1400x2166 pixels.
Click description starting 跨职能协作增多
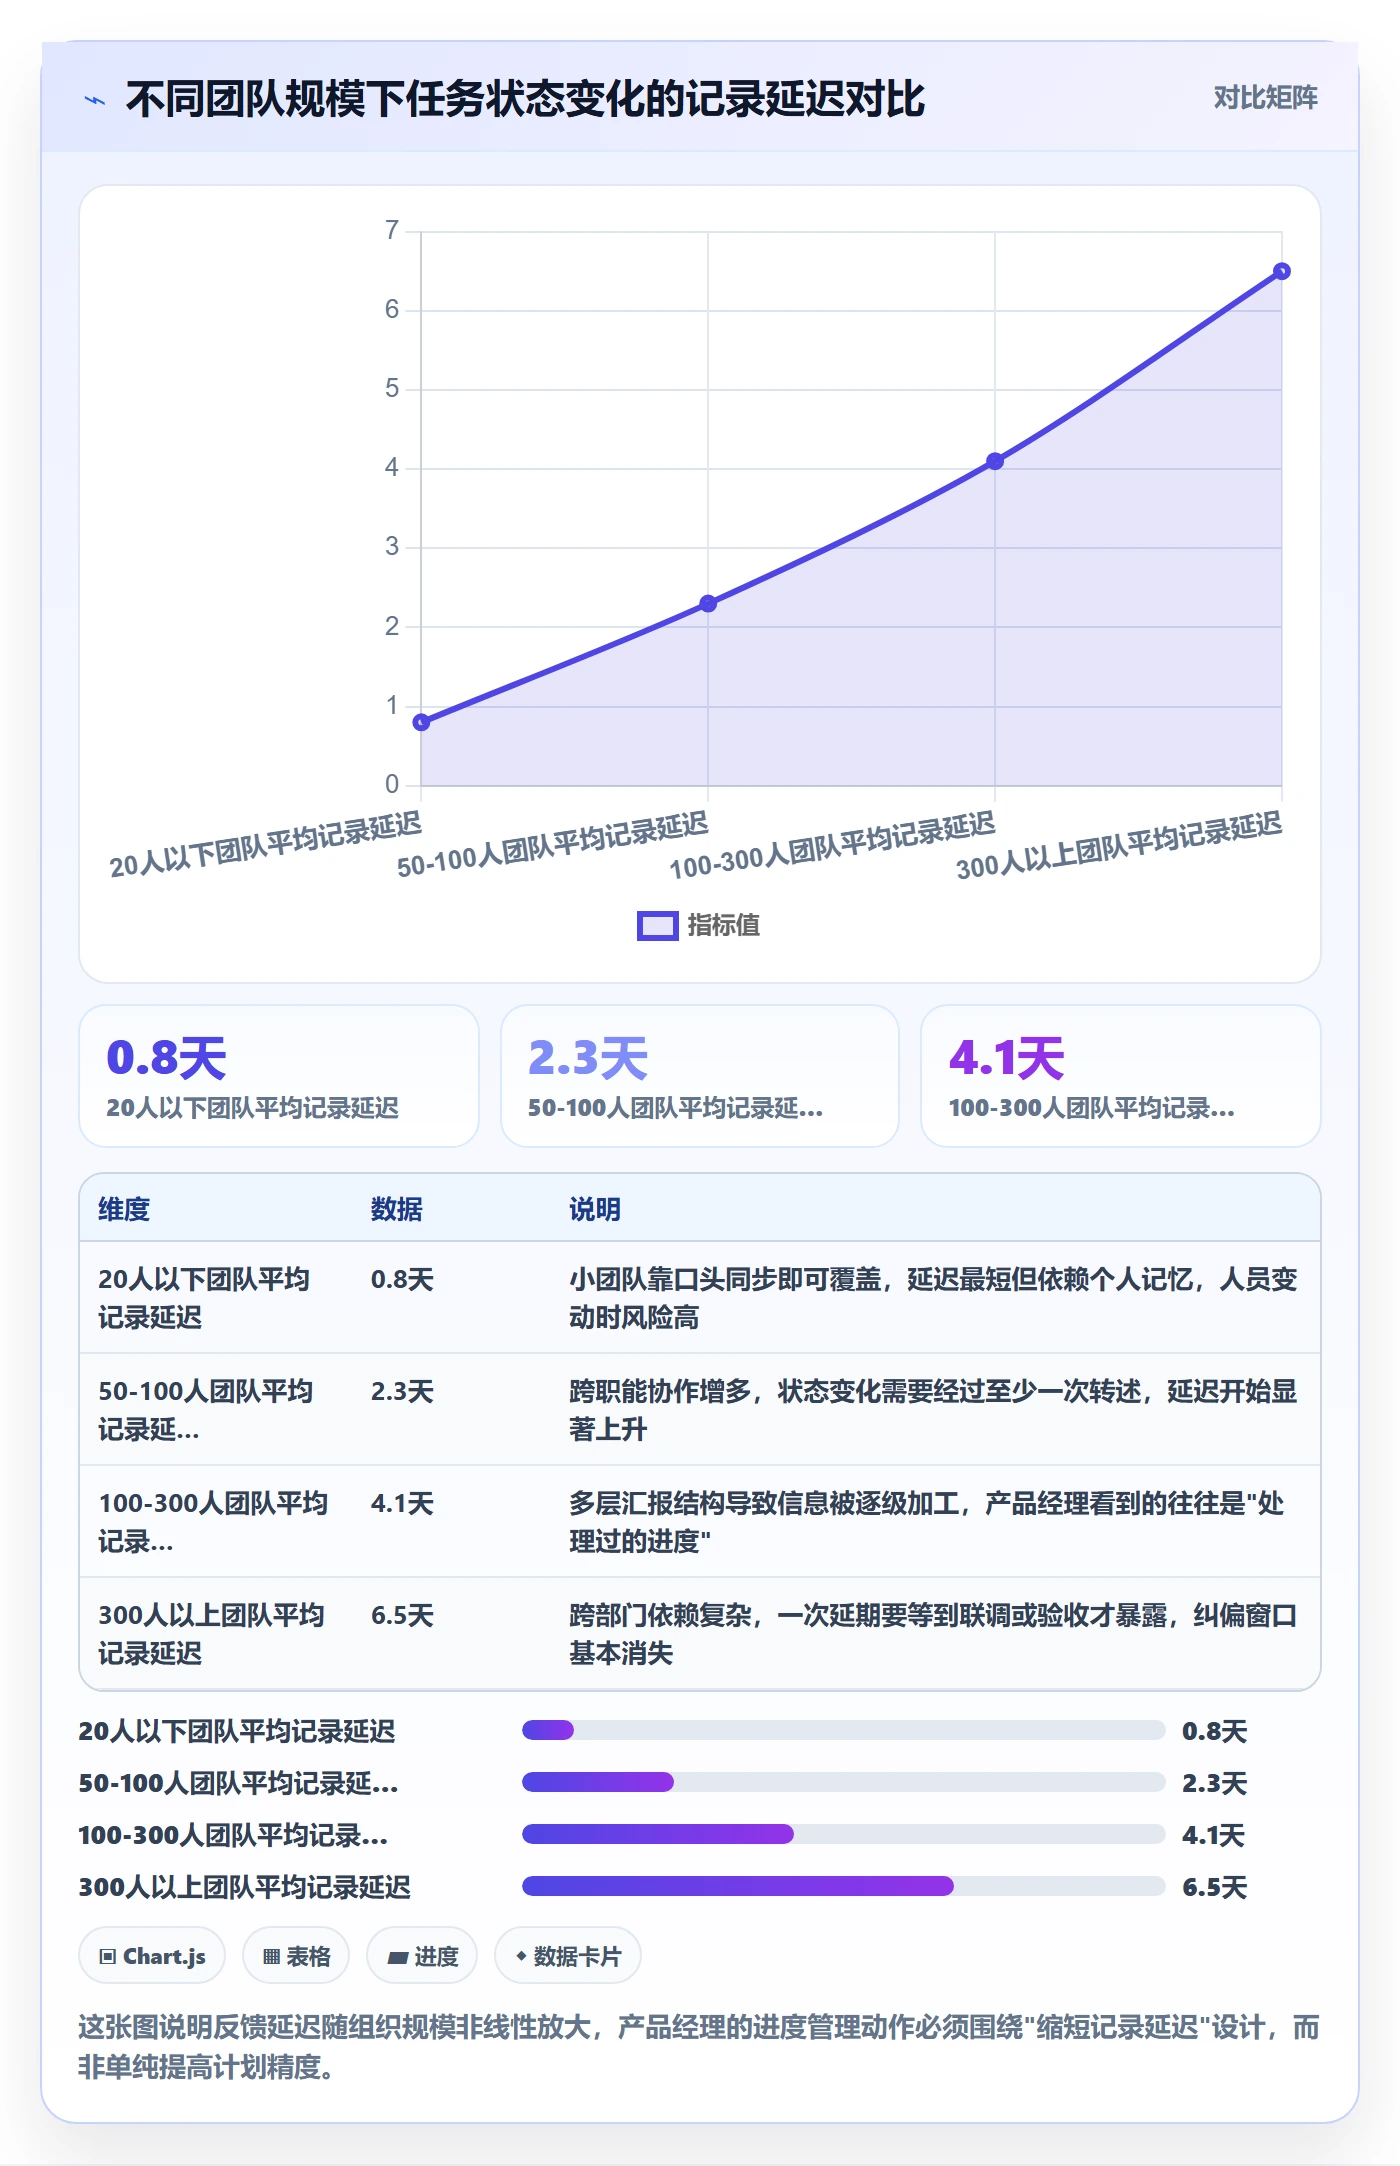point(934,1410)
